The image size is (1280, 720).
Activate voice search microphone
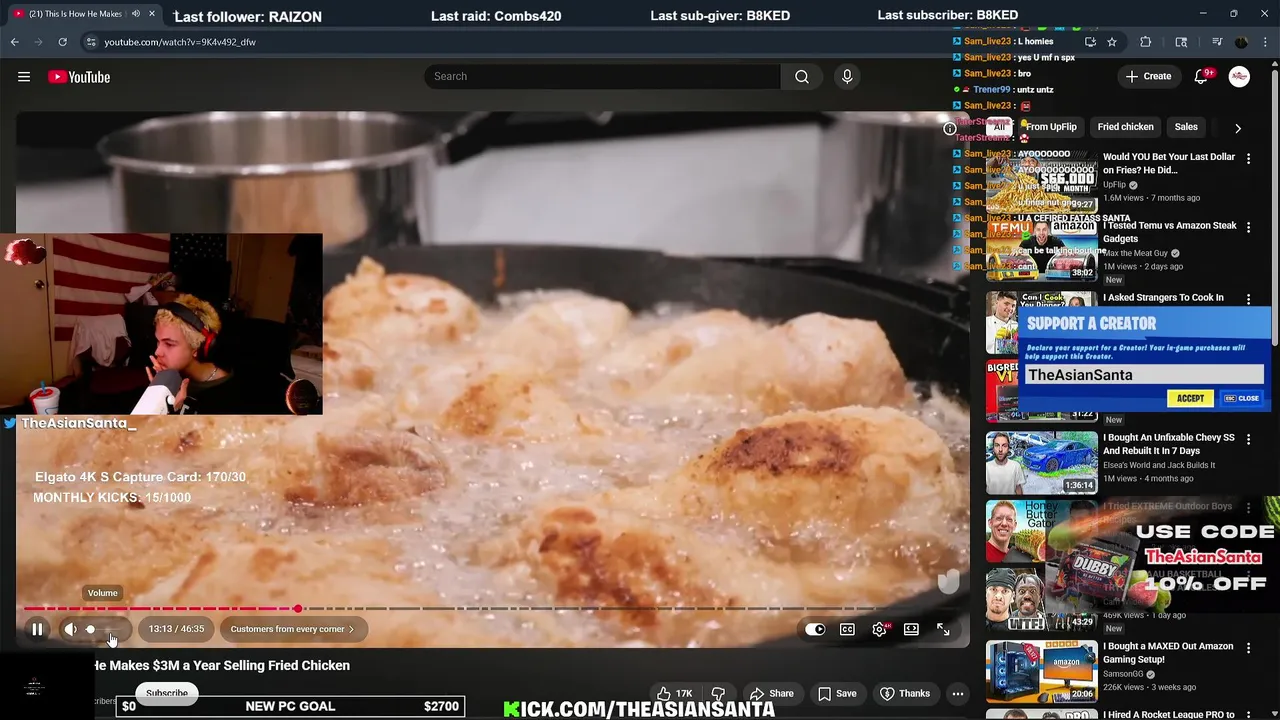point(847,76)
